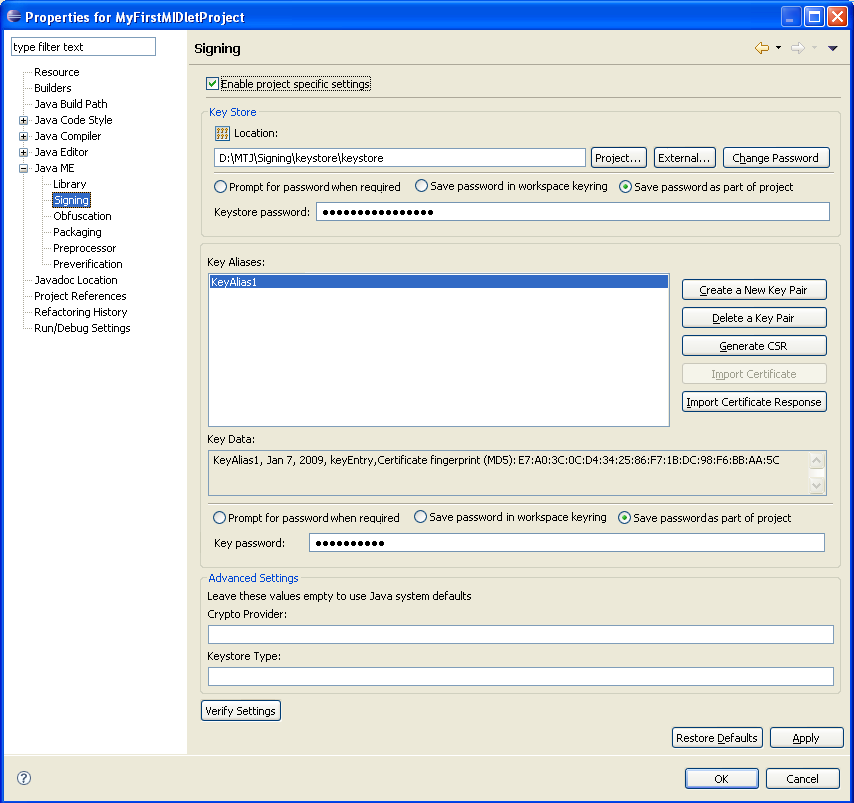854x803 pixels.
Task: Expand the Java Editor node
Action: click(x=24, y=152)
